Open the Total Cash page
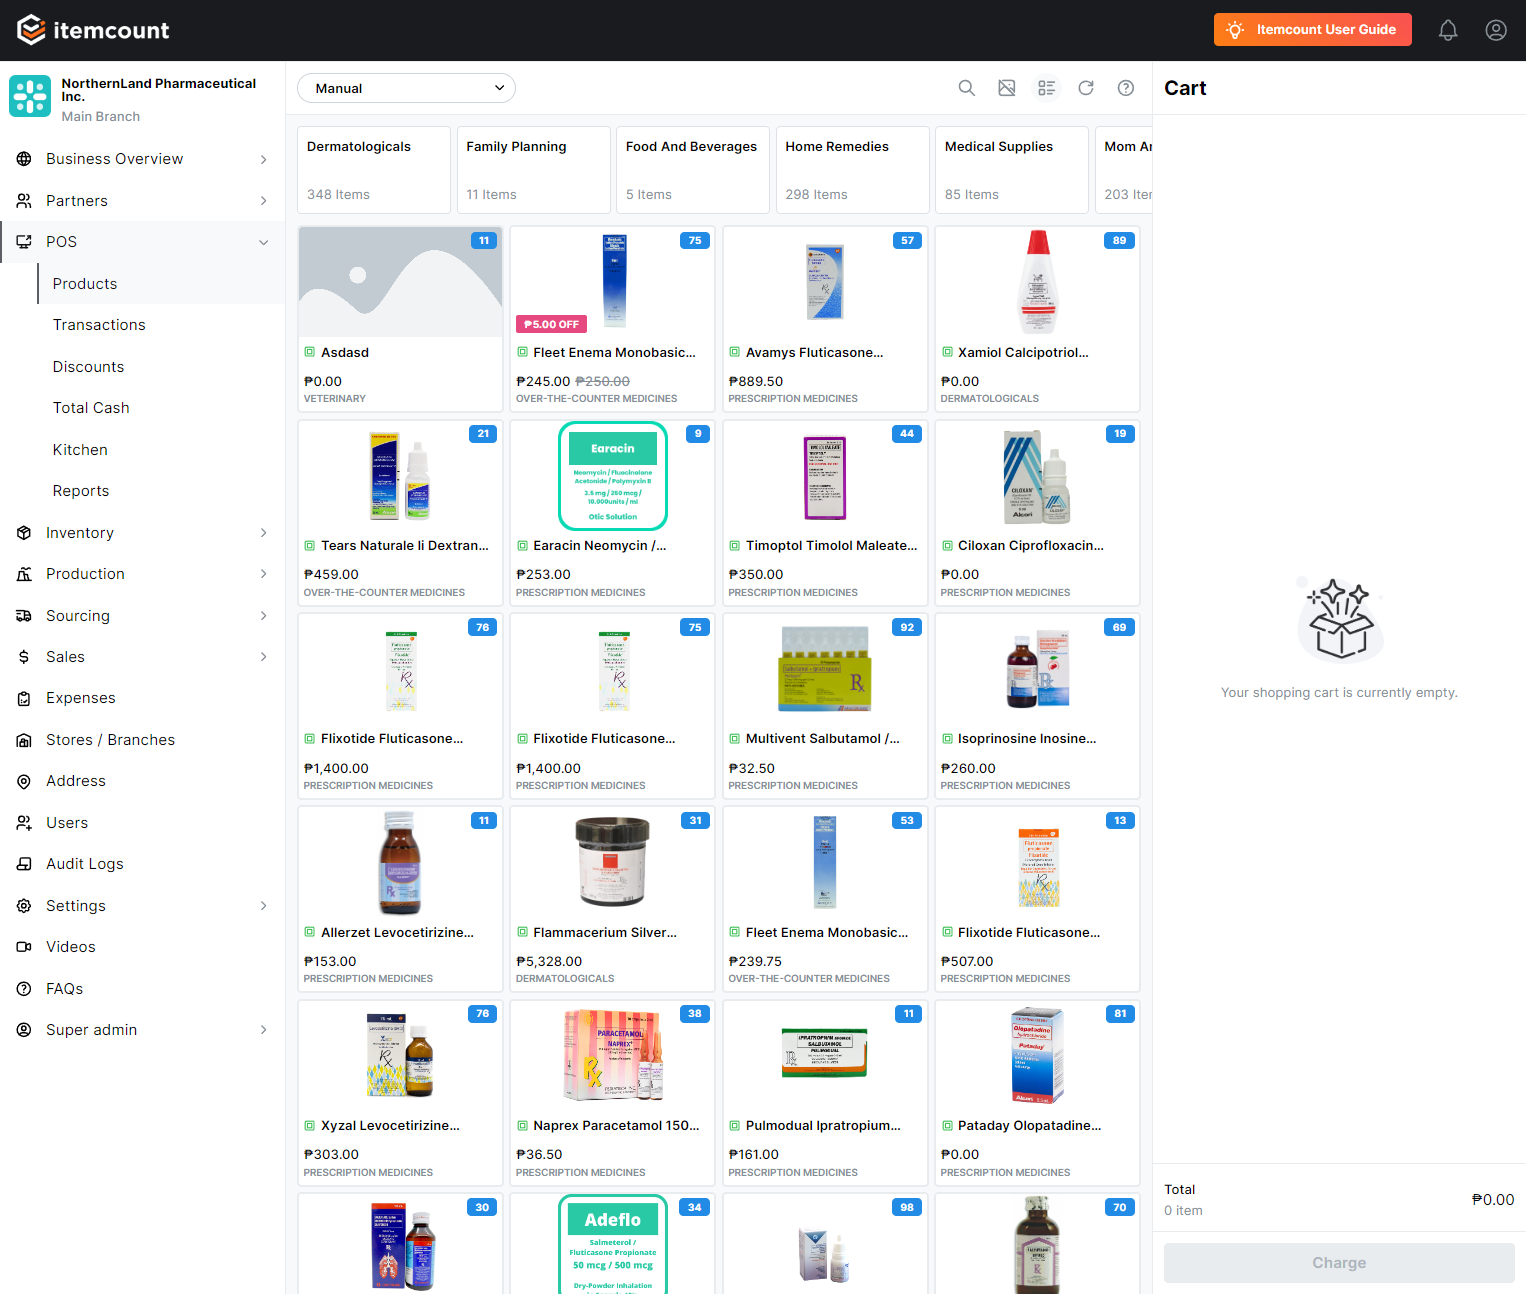The image size is (1526, 1294). [x=91, y=408]
